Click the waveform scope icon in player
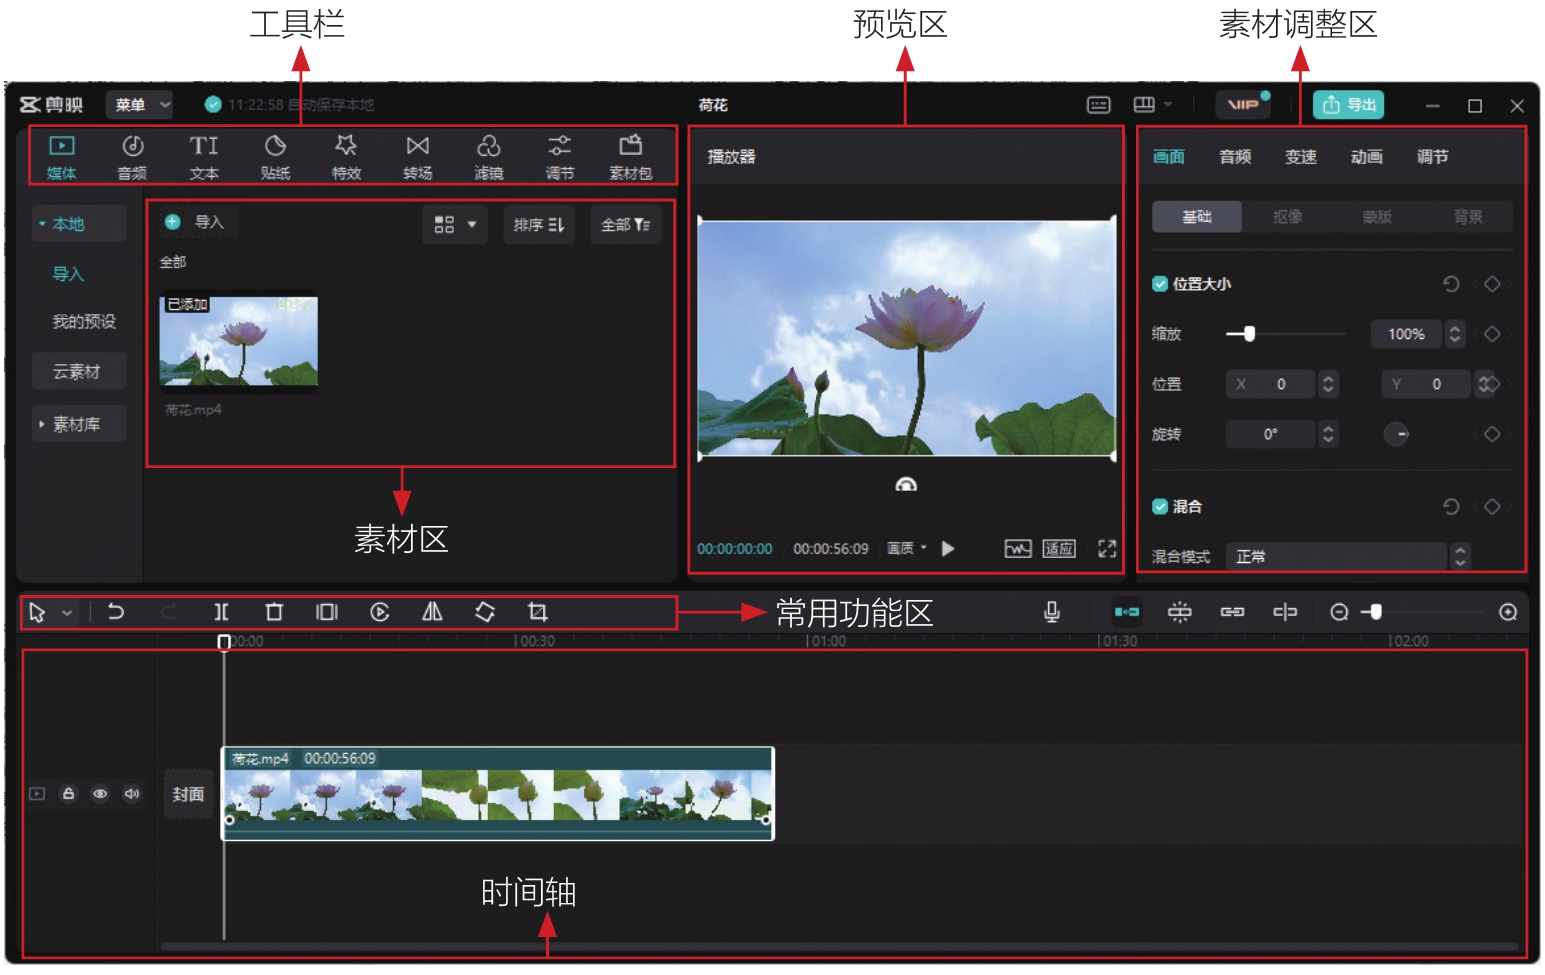 [1018, 549]
